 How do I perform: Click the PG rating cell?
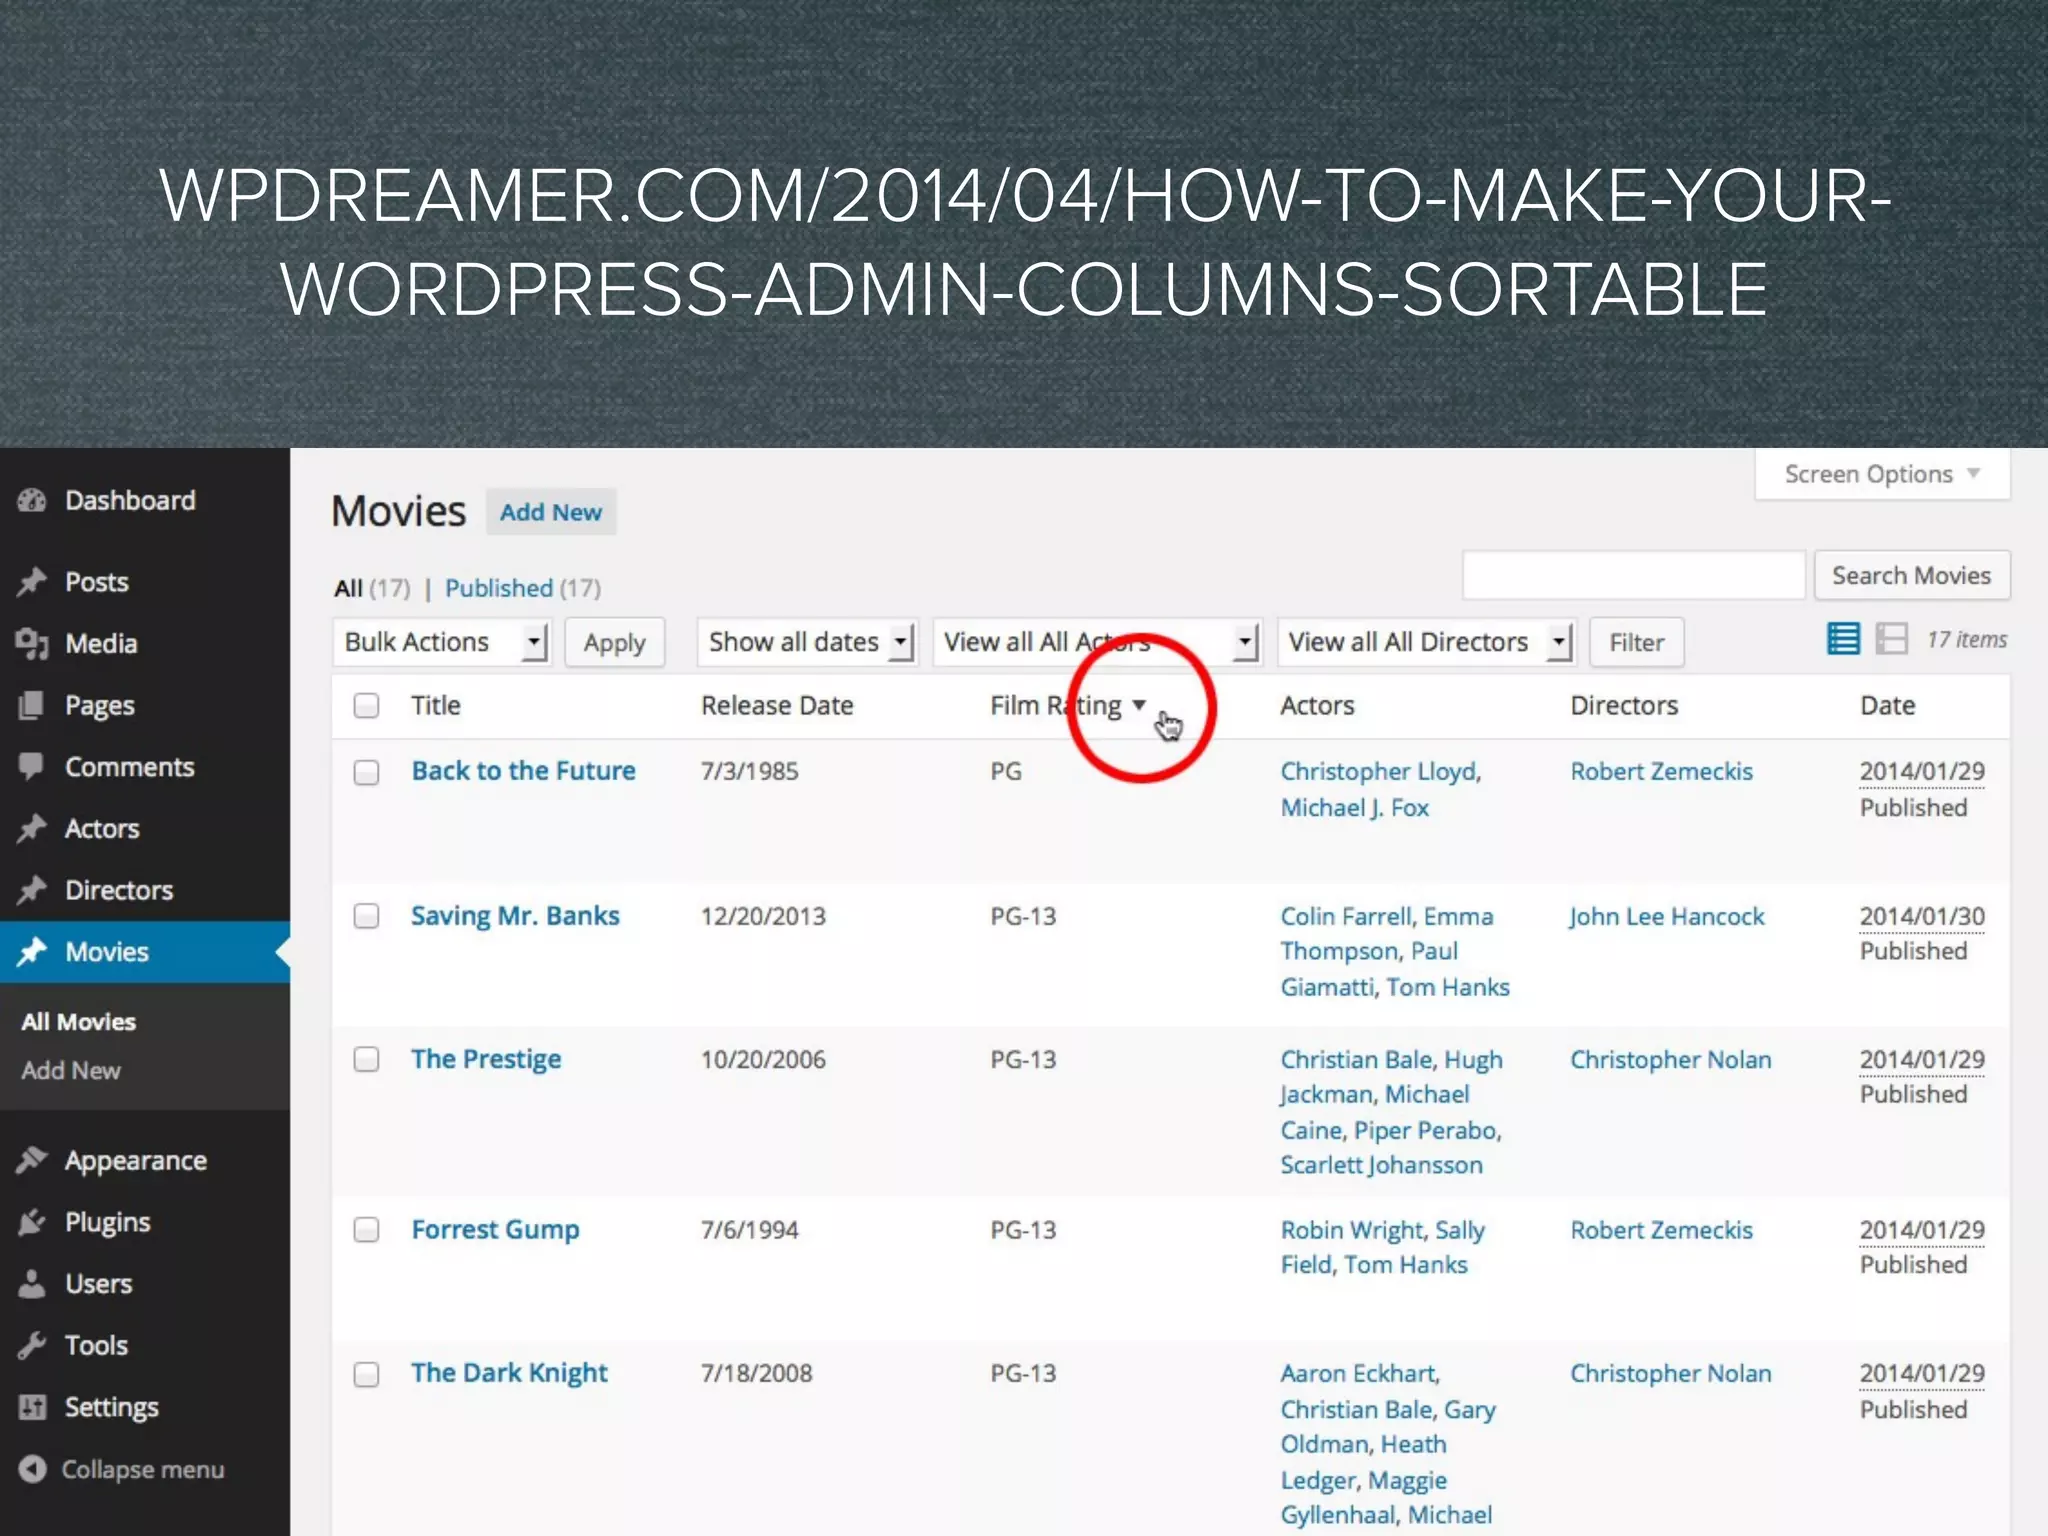tap(1006, 771)
